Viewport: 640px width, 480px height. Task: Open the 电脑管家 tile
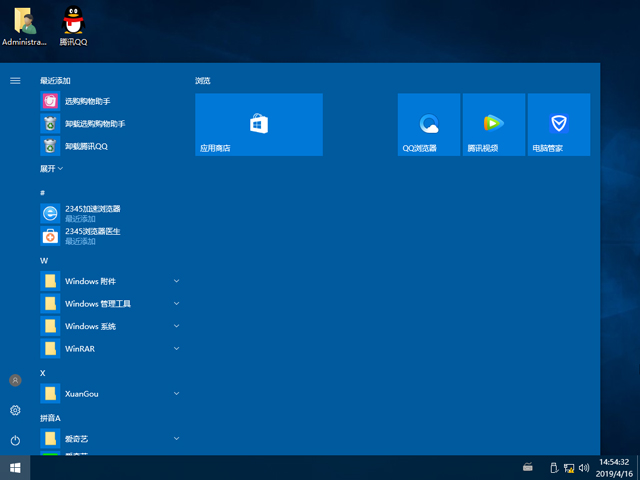(x=559, y=124)
